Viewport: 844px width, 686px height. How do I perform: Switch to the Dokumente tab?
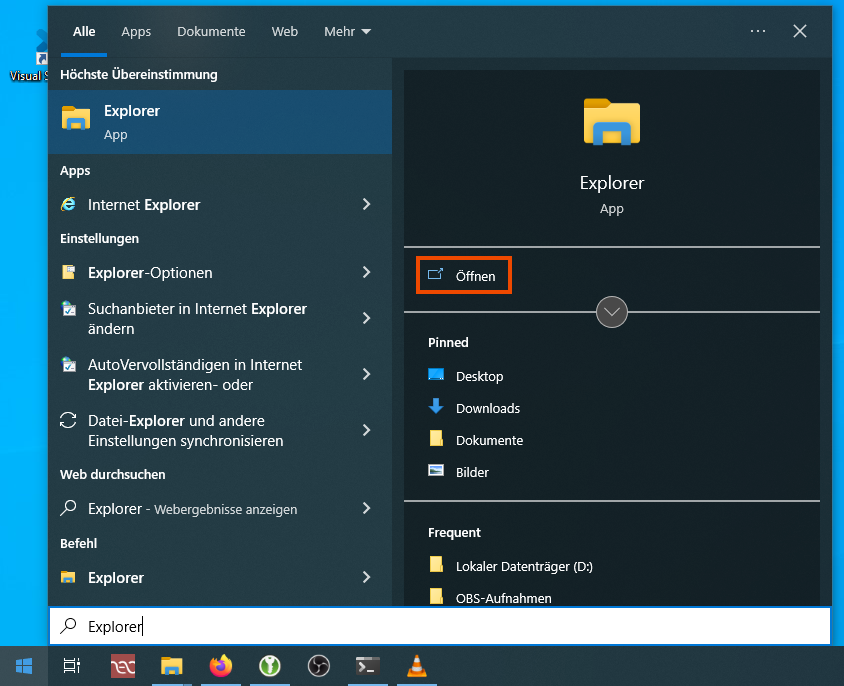pyautogui.click(x=211, y=32)
